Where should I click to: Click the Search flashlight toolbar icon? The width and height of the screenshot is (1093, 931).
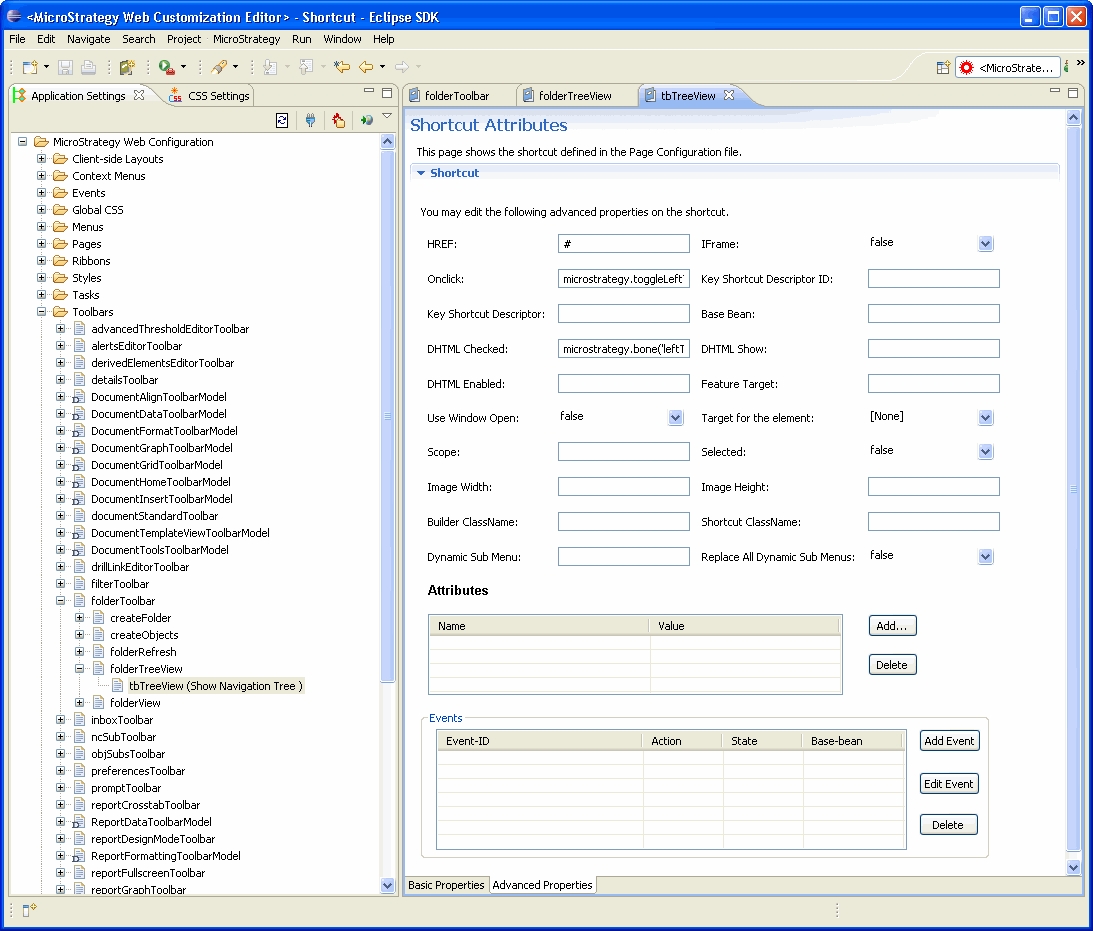point(219,67)
